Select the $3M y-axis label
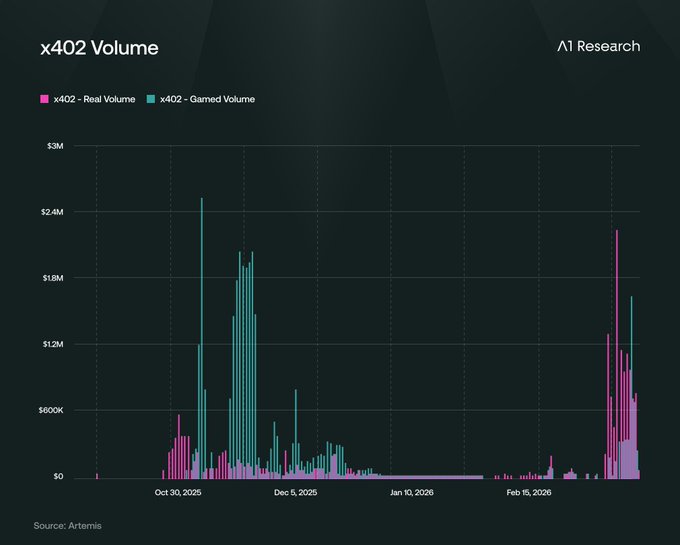 tap(54, 146)
